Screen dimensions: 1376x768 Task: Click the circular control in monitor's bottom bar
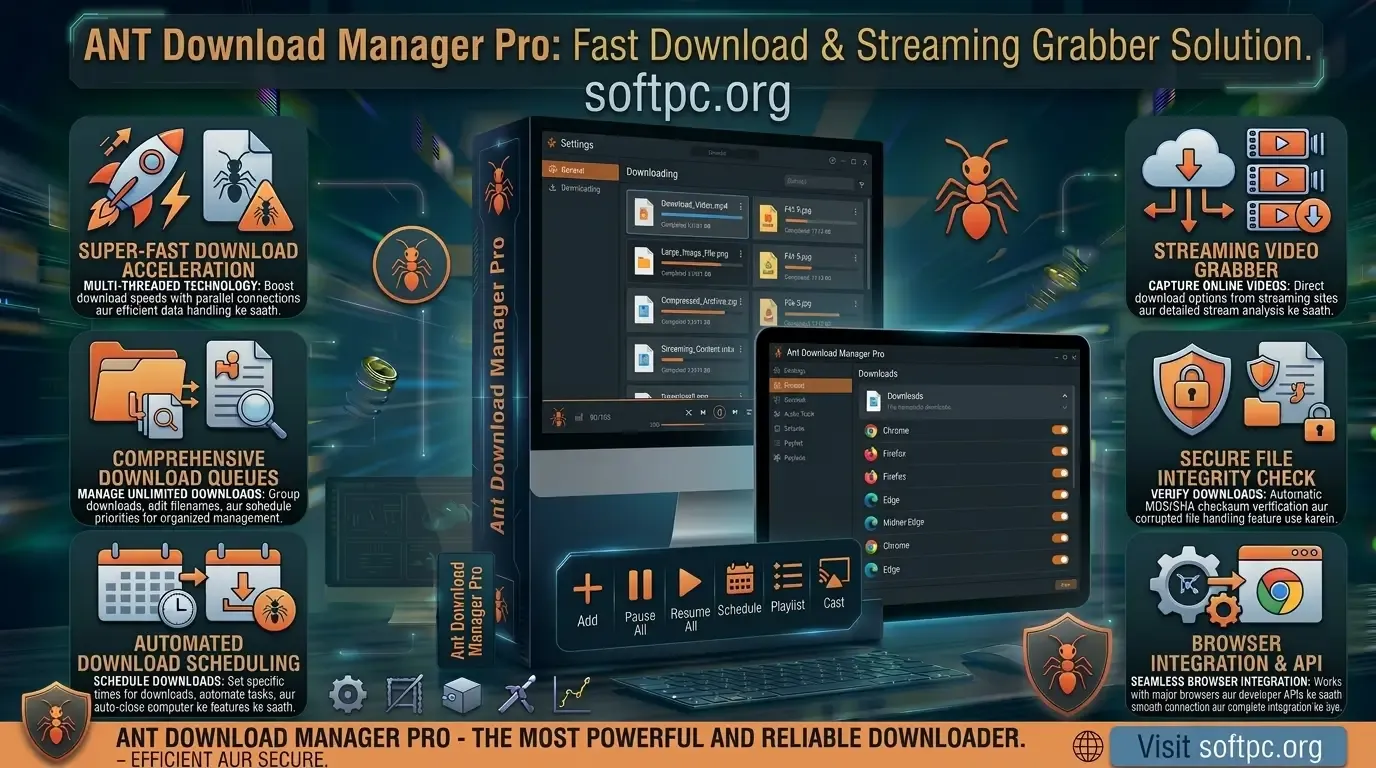tap(718, 412)
